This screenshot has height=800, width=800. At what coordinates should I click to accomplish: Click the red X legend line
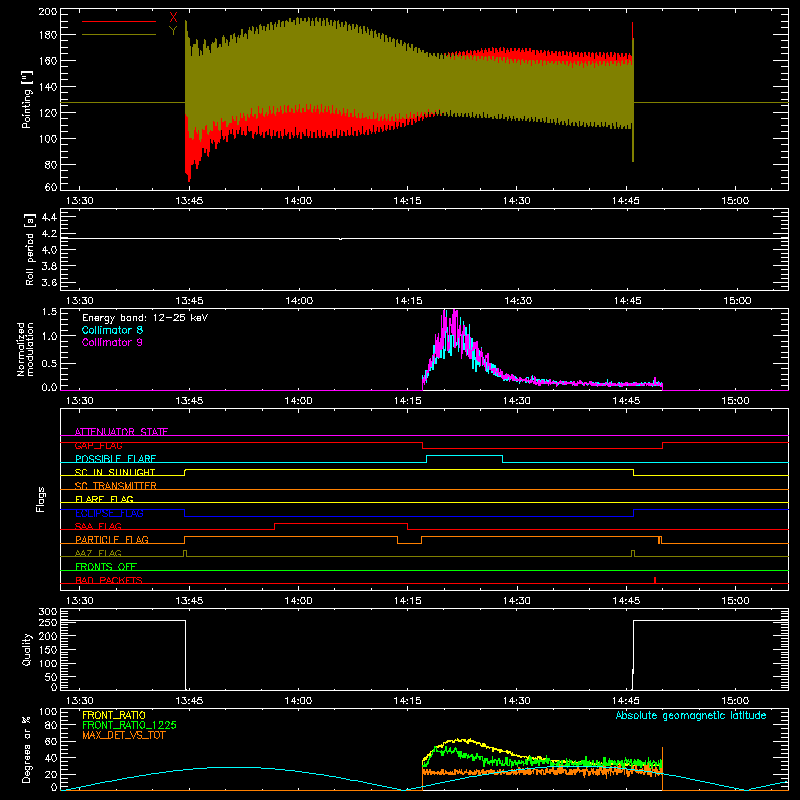point(119,21)
